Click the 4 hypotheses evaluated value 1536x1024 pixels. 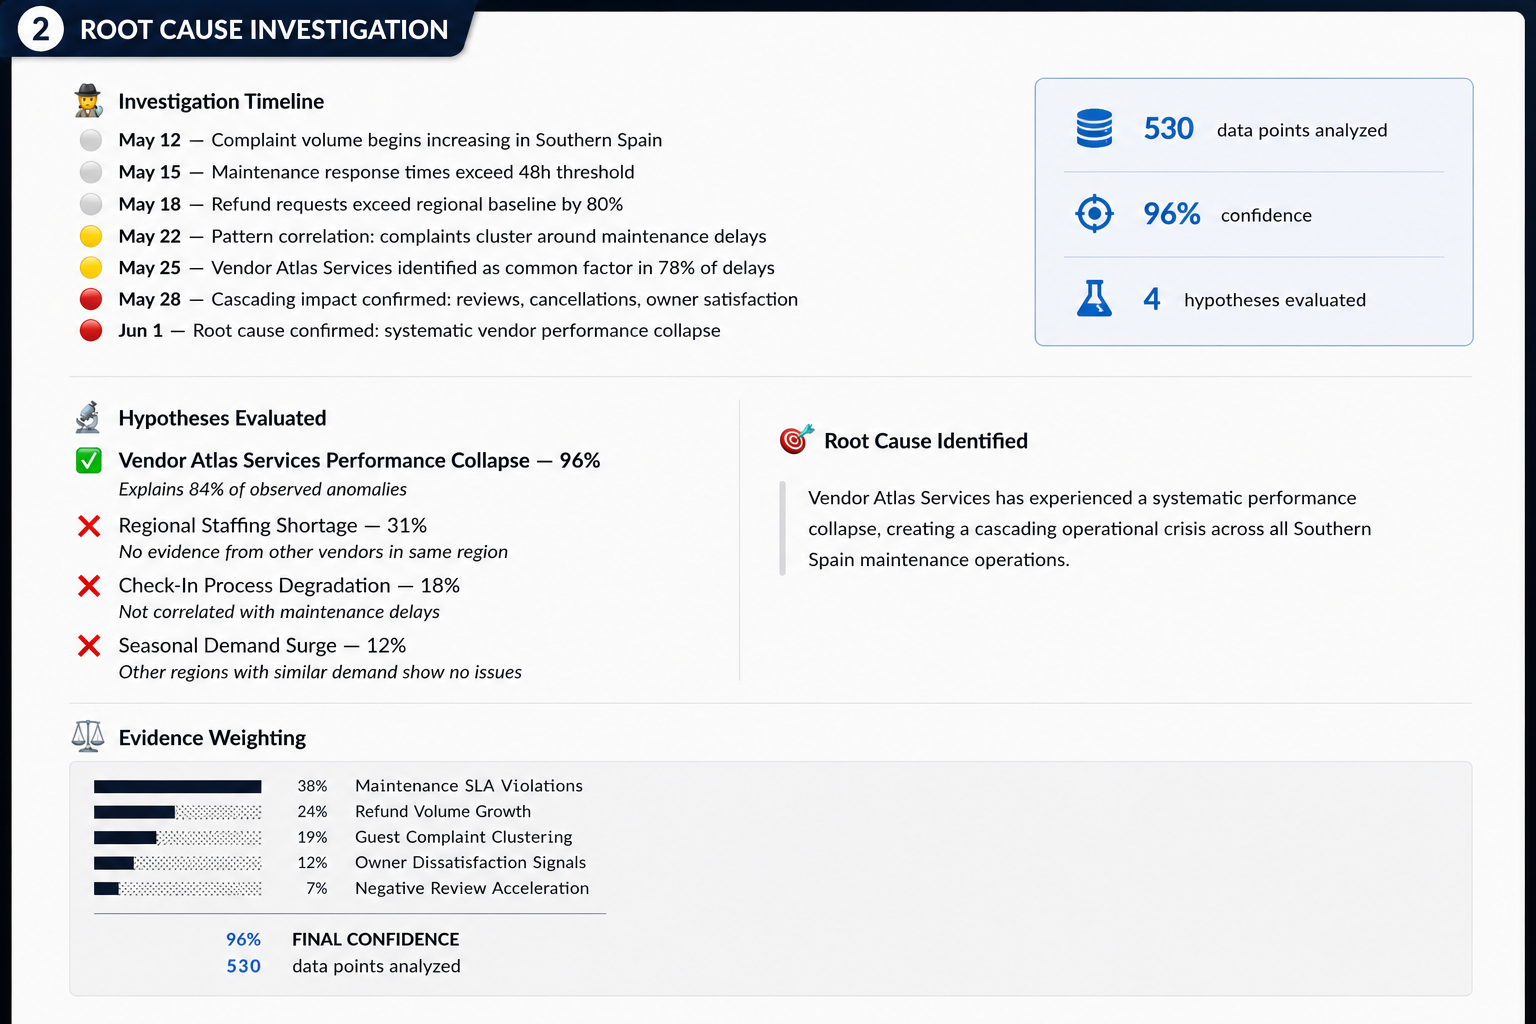pyautogui.click(x=1152, y=298)
